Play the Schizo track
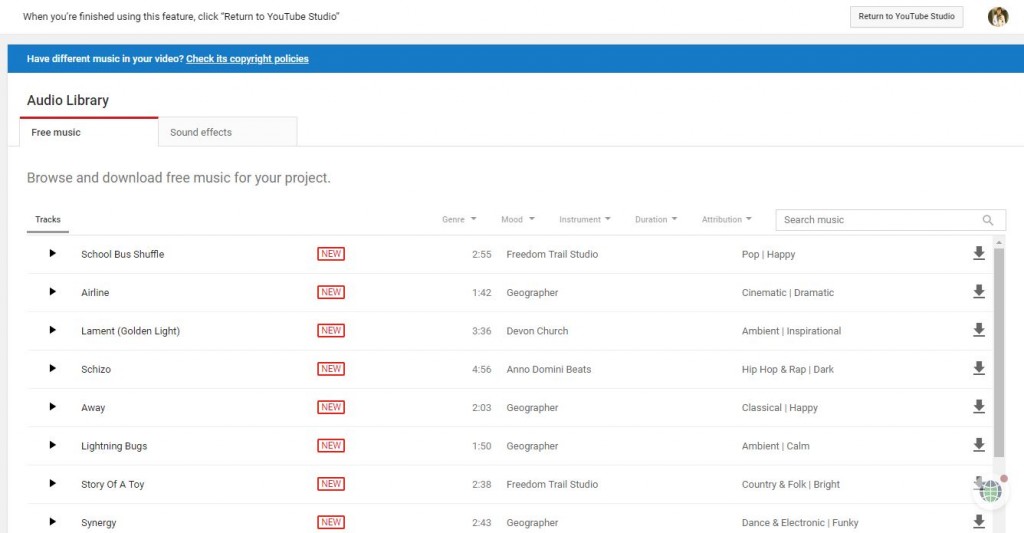Viewport: 1024px width, 533px height. point(53,368)
